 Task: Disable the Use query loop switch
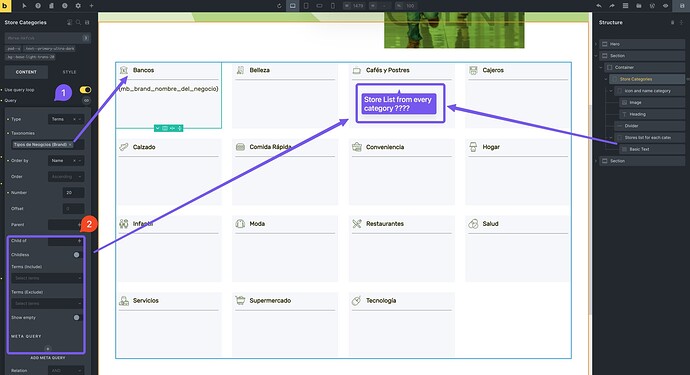tap(85, 90)
